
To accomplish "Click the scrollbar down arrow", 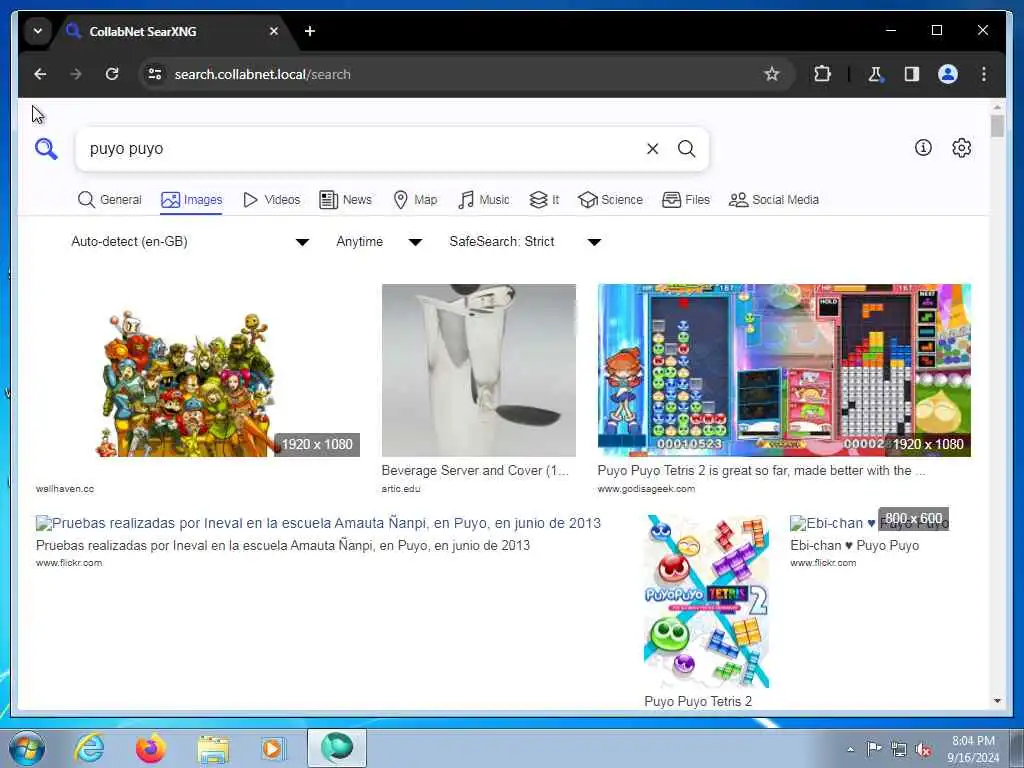I will (997, 701).
